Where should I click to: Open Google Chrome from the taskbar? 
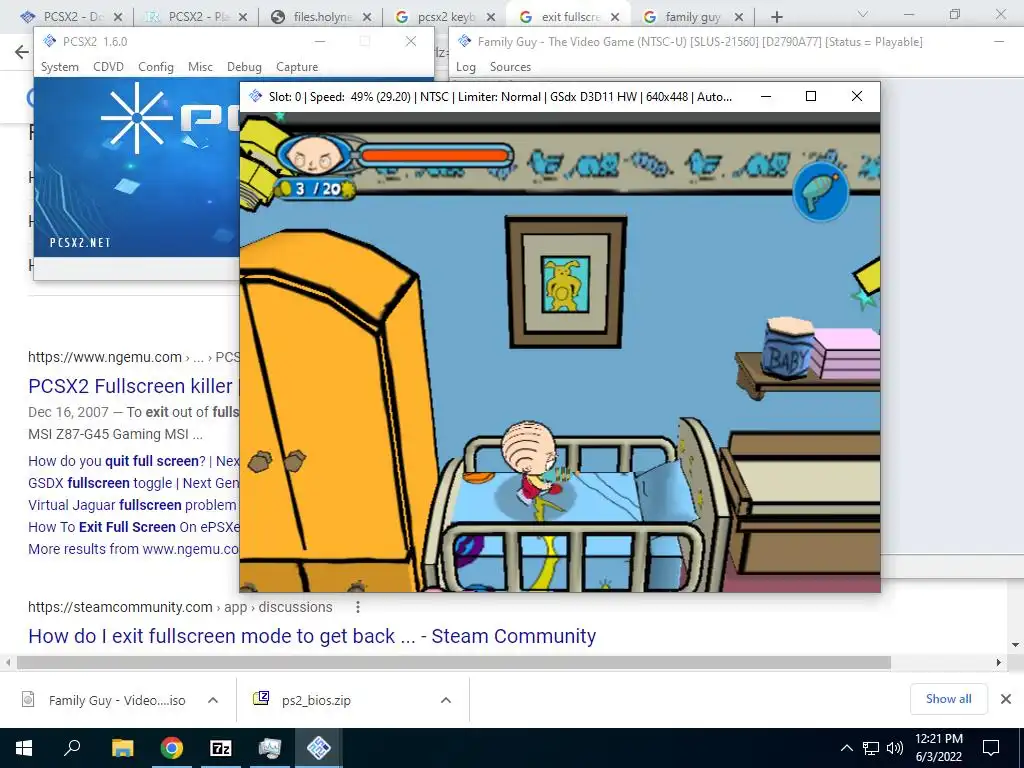point(172,748)
